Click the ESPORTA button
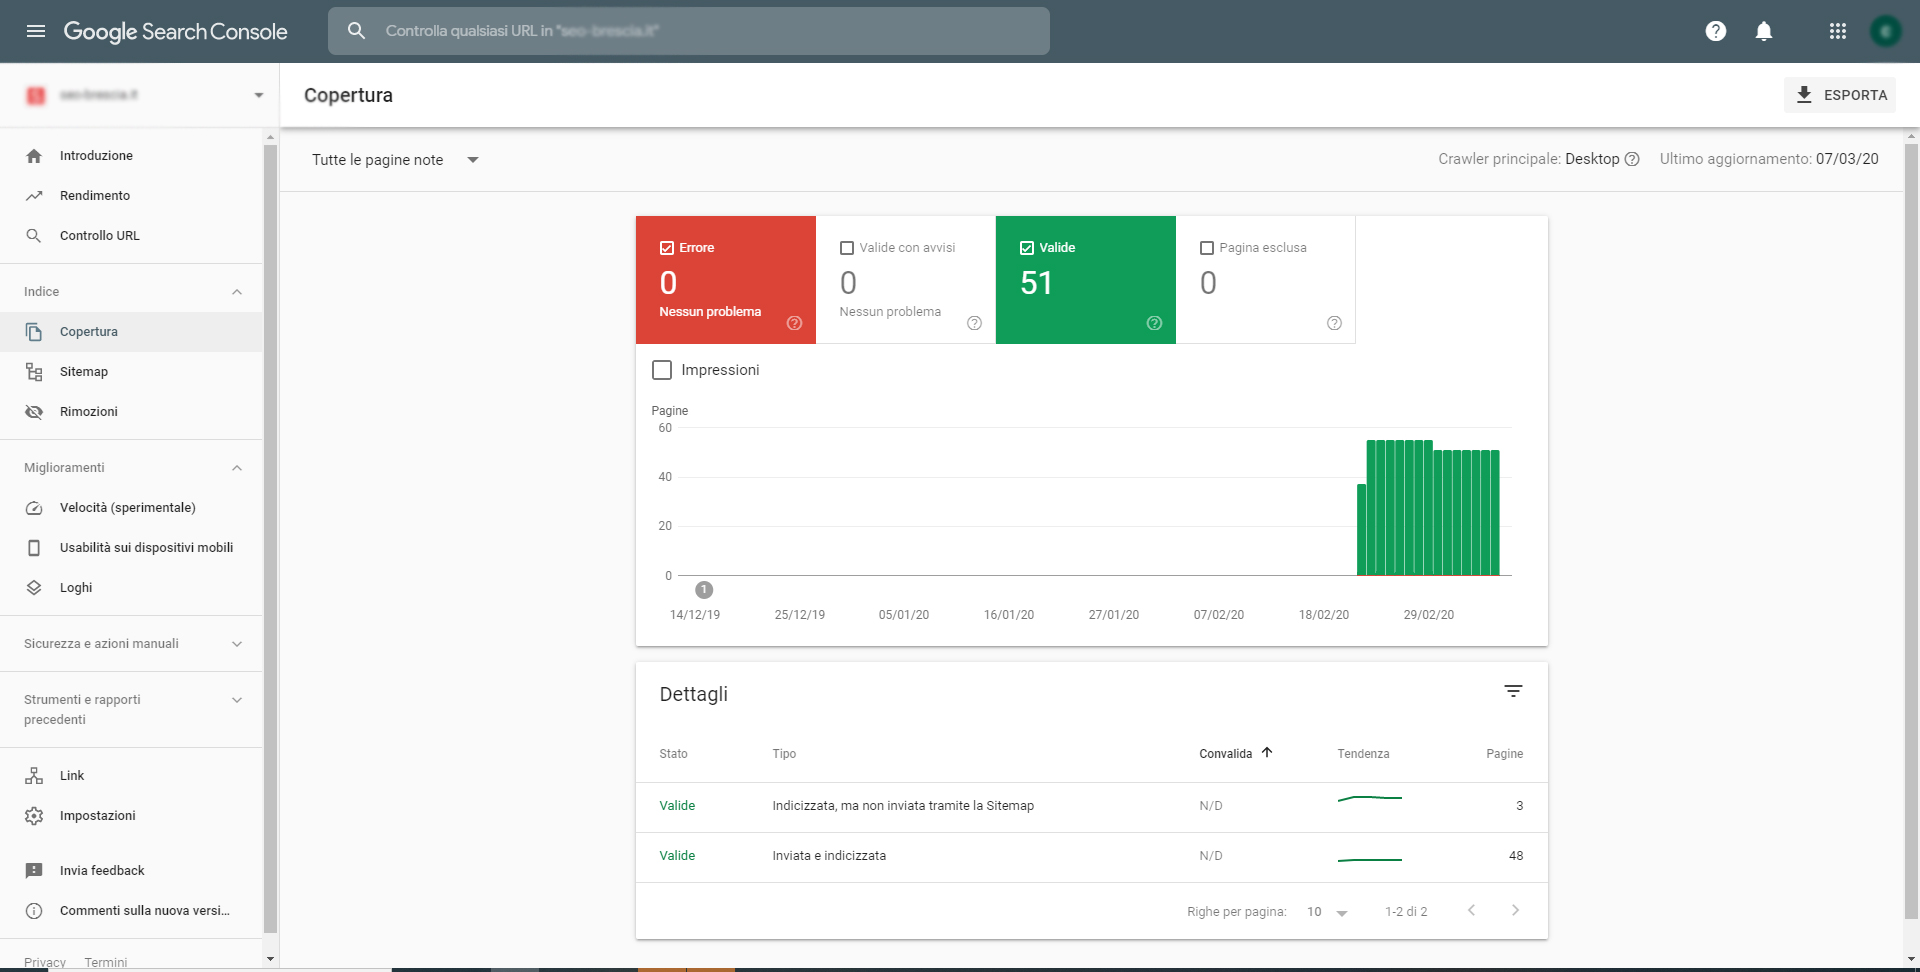Image resolution: width=1920 pixels, height=972 pixels. click(1840, 95)
